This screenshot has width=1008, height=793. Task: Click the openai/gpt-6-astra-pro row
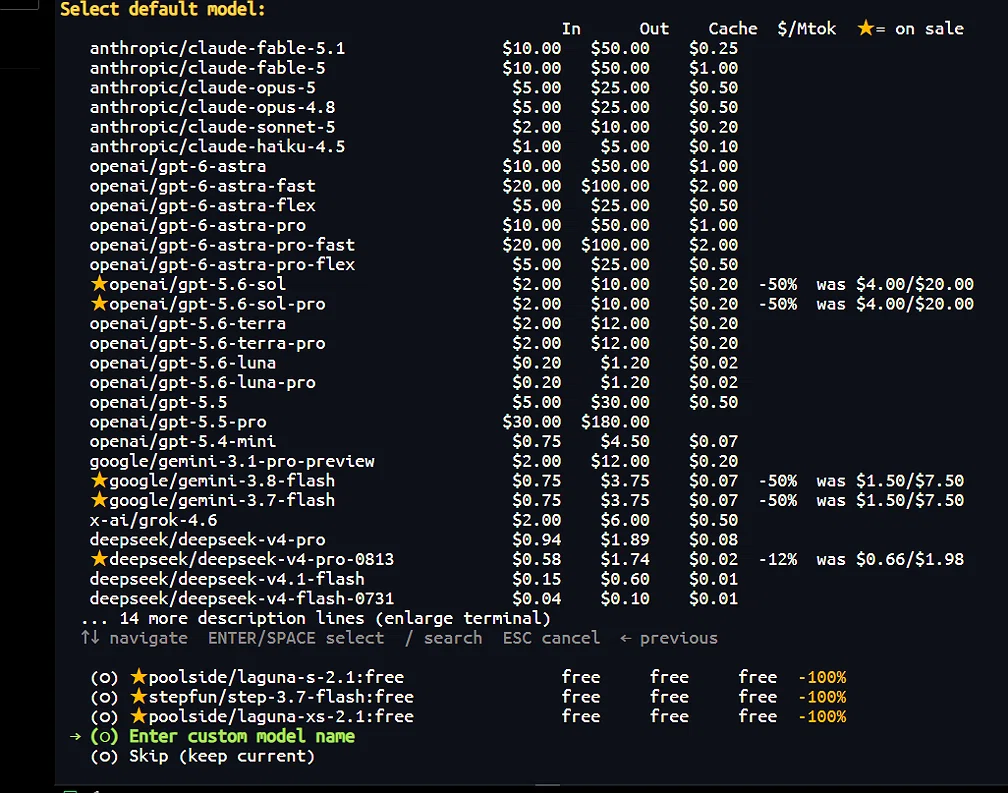(414, 226)
